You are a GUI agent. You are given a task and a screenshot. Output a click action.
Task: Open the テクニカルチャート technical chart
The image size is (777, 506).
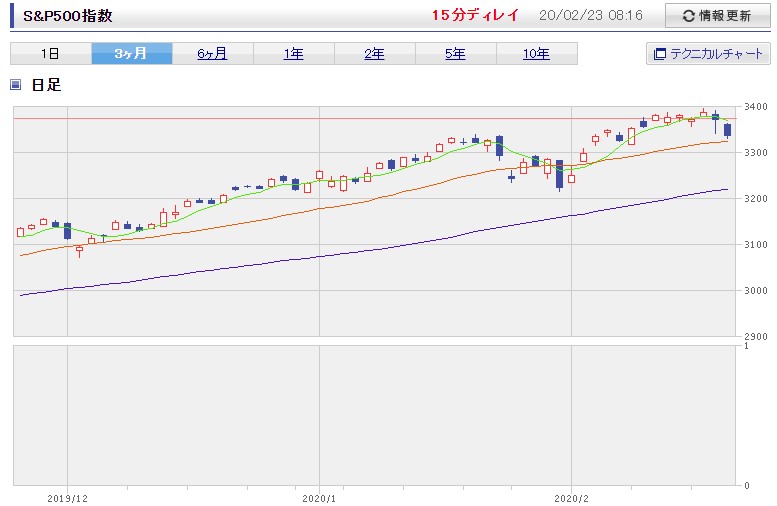[x=708, y=54]
